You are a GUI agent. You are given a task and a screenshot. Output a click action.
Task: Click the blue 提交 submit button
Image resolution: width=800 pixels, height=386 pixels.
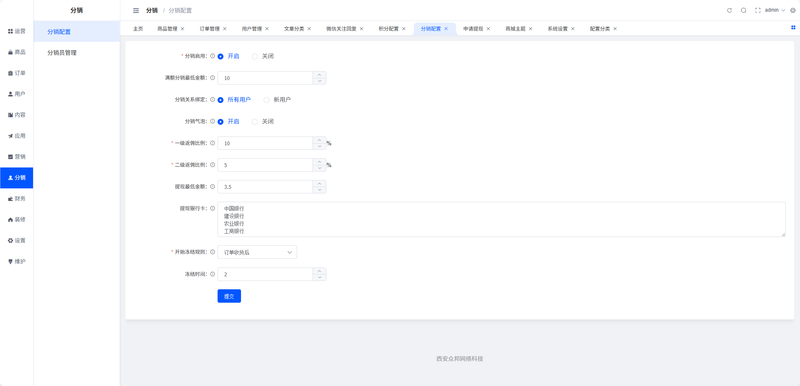(229, 296)
